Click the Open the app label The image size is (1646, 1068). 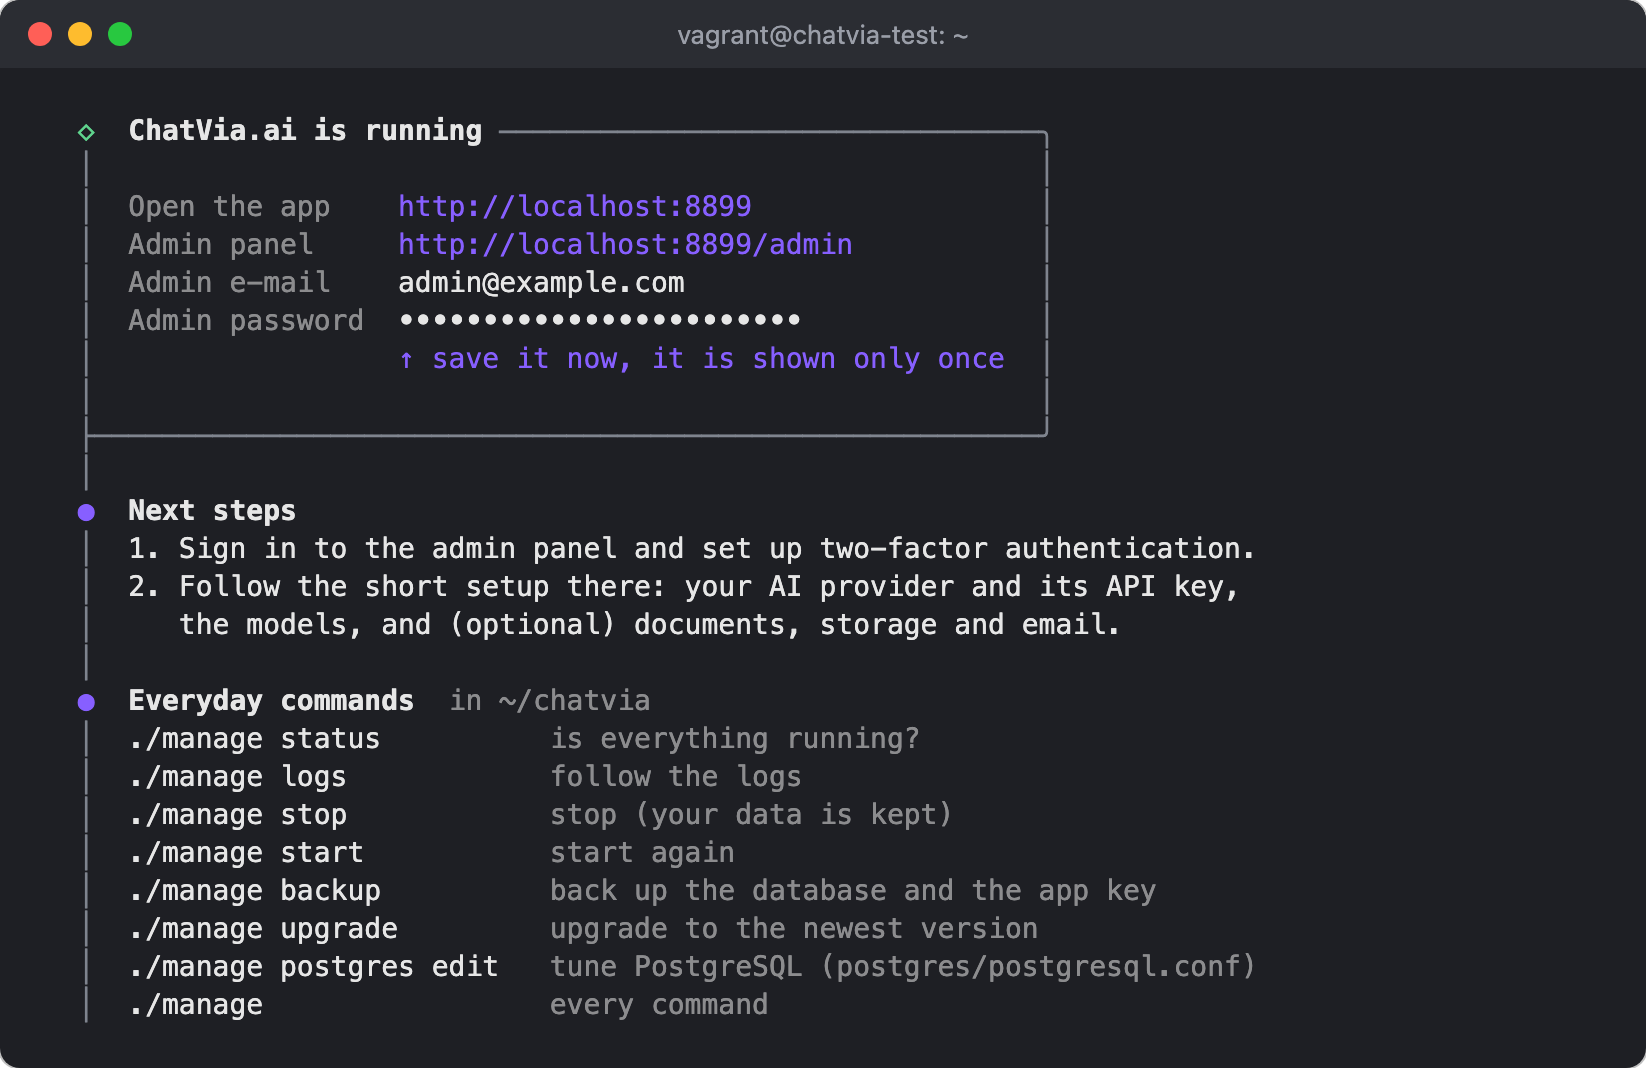click(229, 206)
